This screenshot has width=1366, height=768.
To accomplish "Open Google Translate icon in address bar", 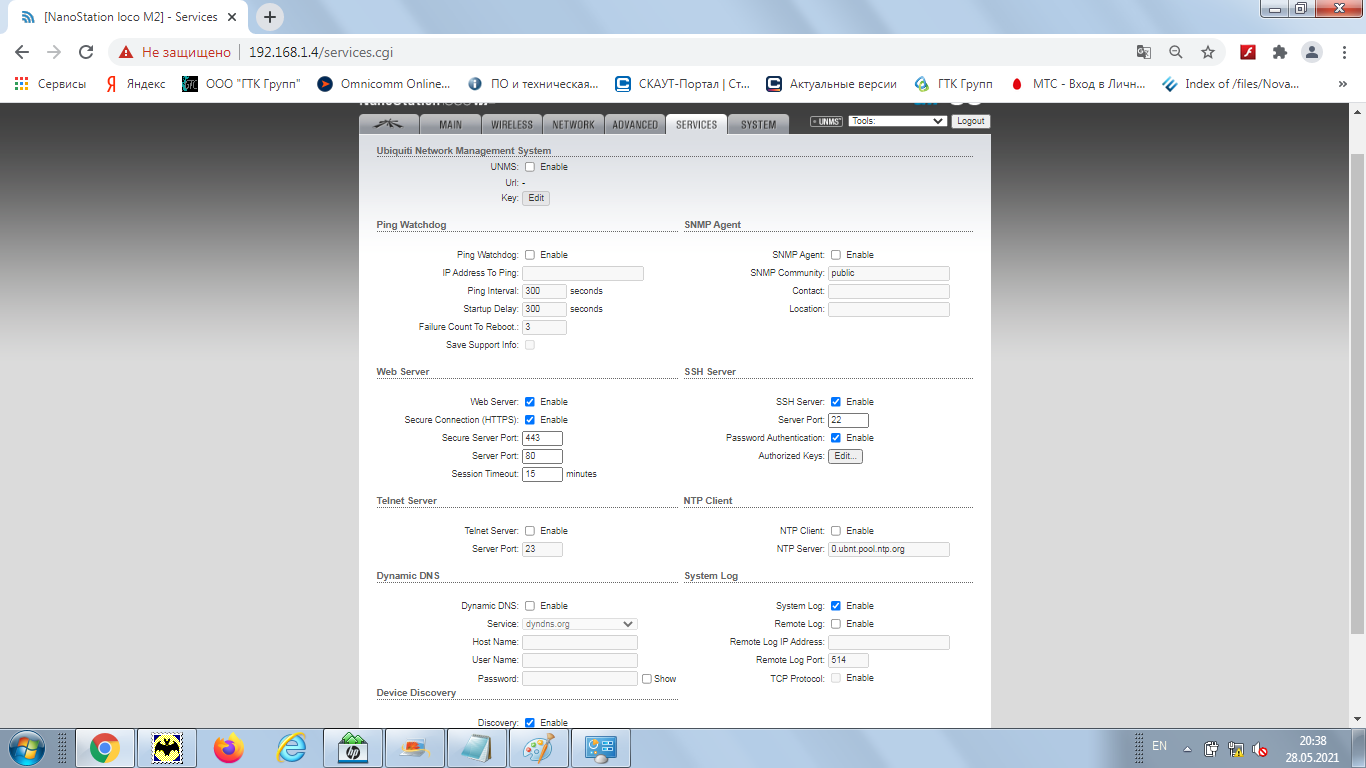I will 1144,52.
